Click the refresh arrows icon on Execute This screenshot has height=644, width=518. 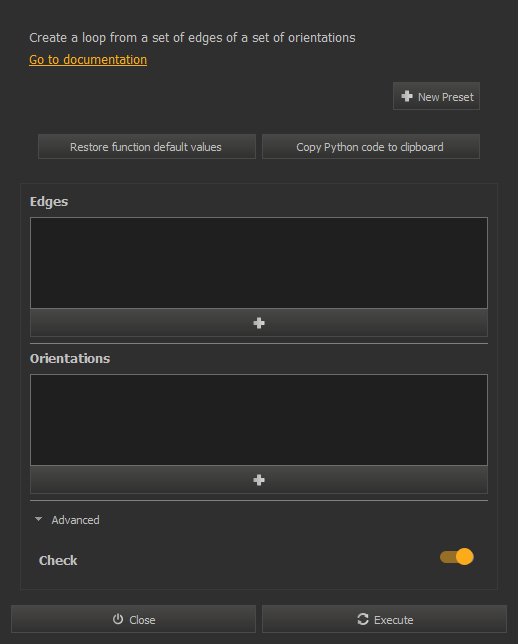tap(363, 619)
